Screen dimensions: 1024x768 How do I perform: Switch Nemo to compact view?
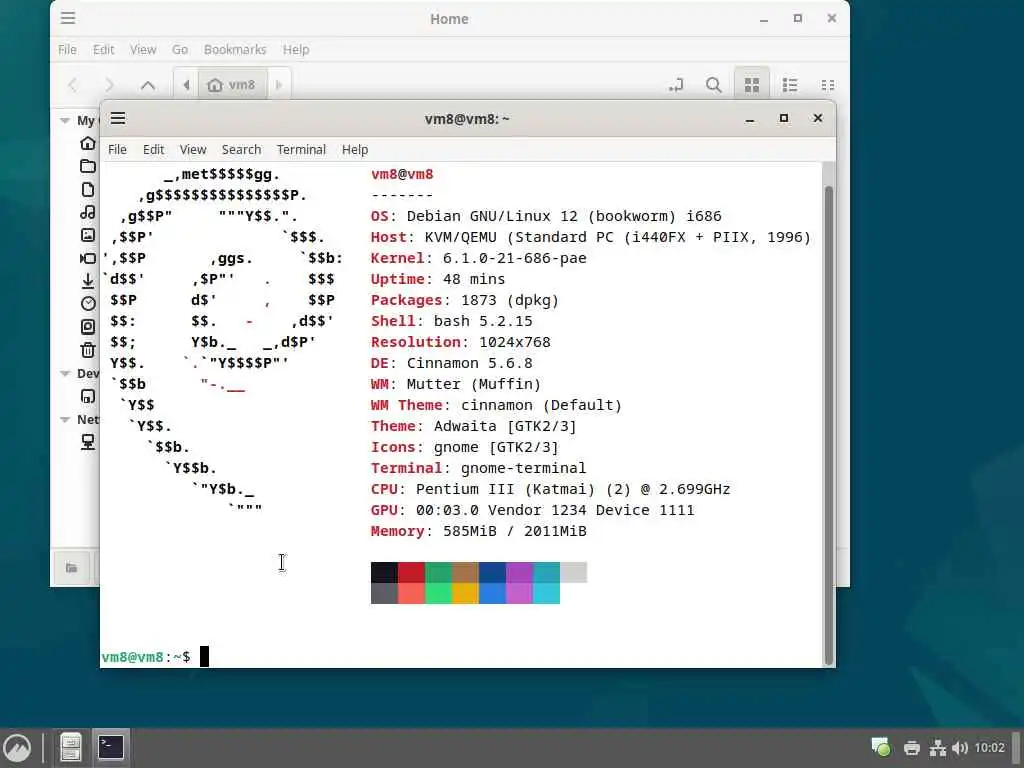[827, 85]
